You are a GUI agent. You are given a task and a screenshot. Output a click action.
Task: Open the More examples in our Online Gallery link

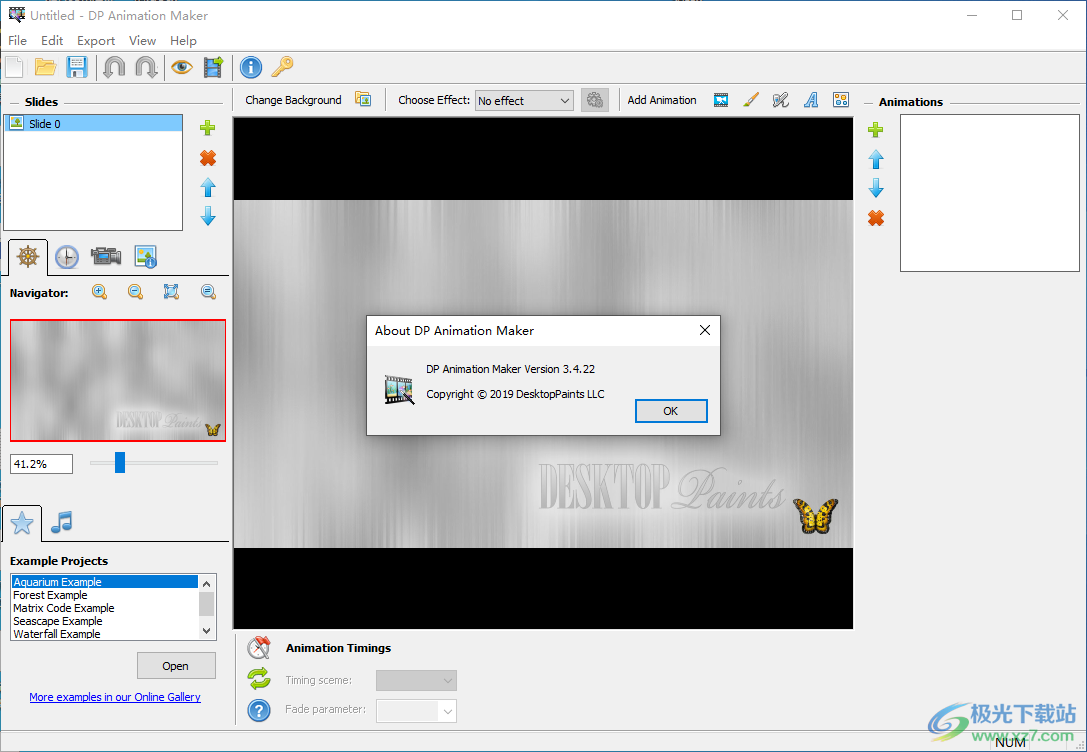pos(115,697)
